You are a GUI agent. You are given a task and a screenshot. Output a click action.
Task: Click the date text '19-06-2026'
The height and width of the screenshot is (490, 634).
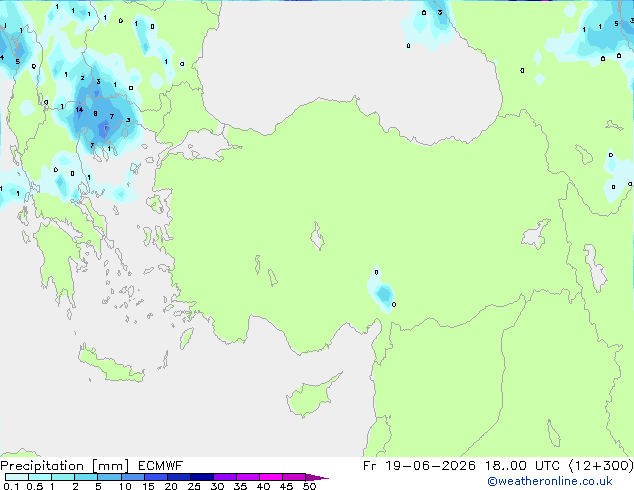[430, 466]
